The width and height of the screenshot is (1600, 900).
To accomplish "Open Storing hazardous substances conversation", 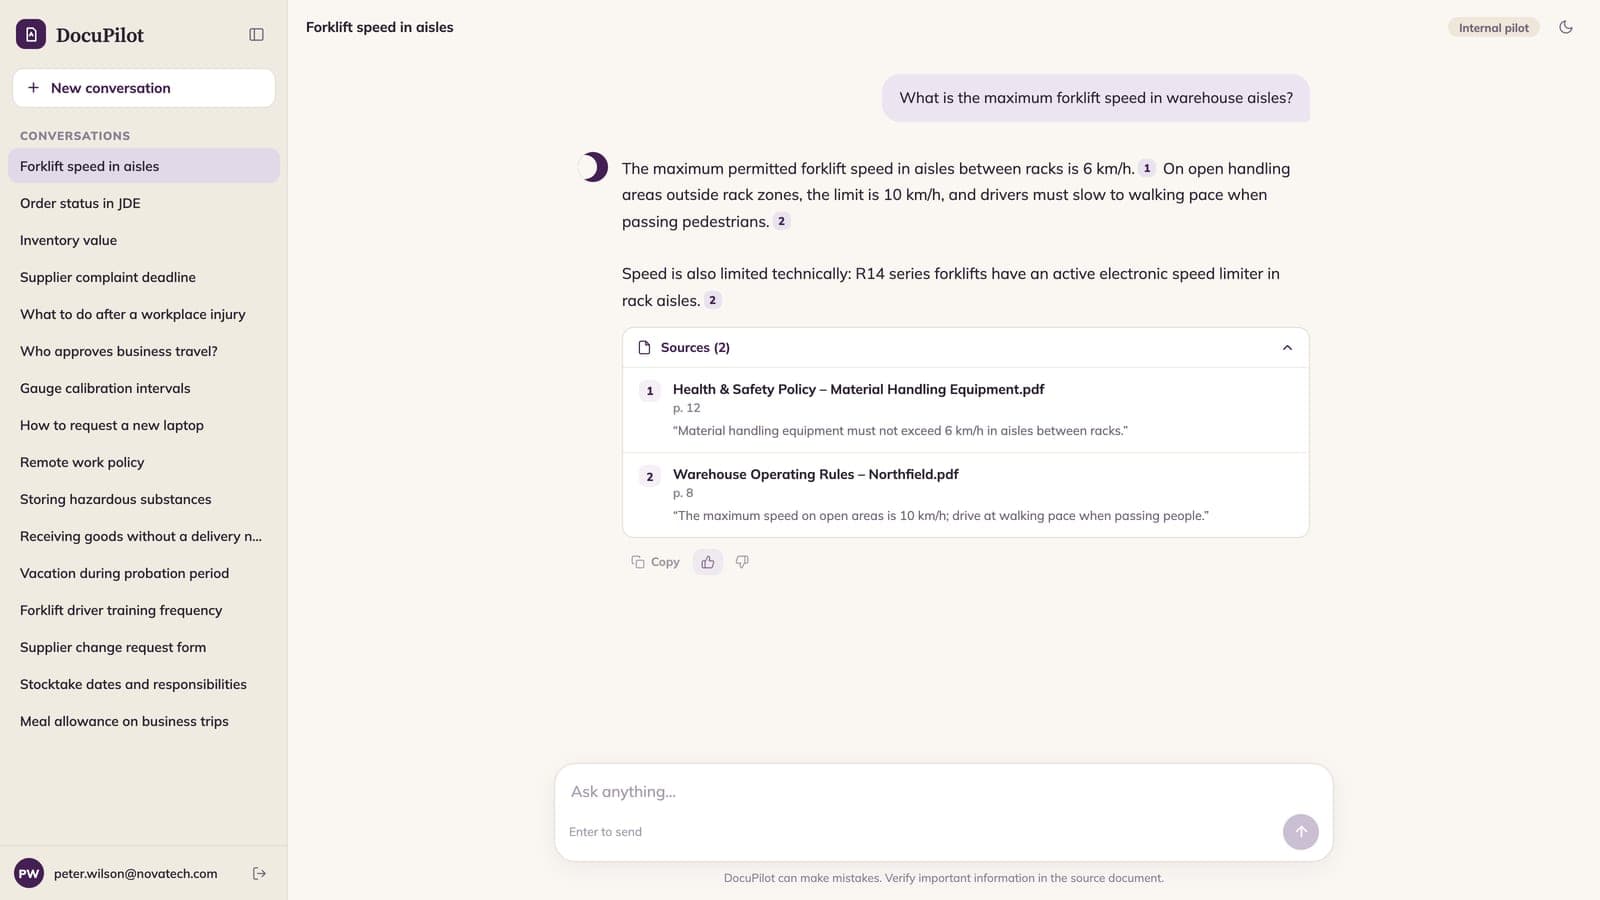I will 144,499.
